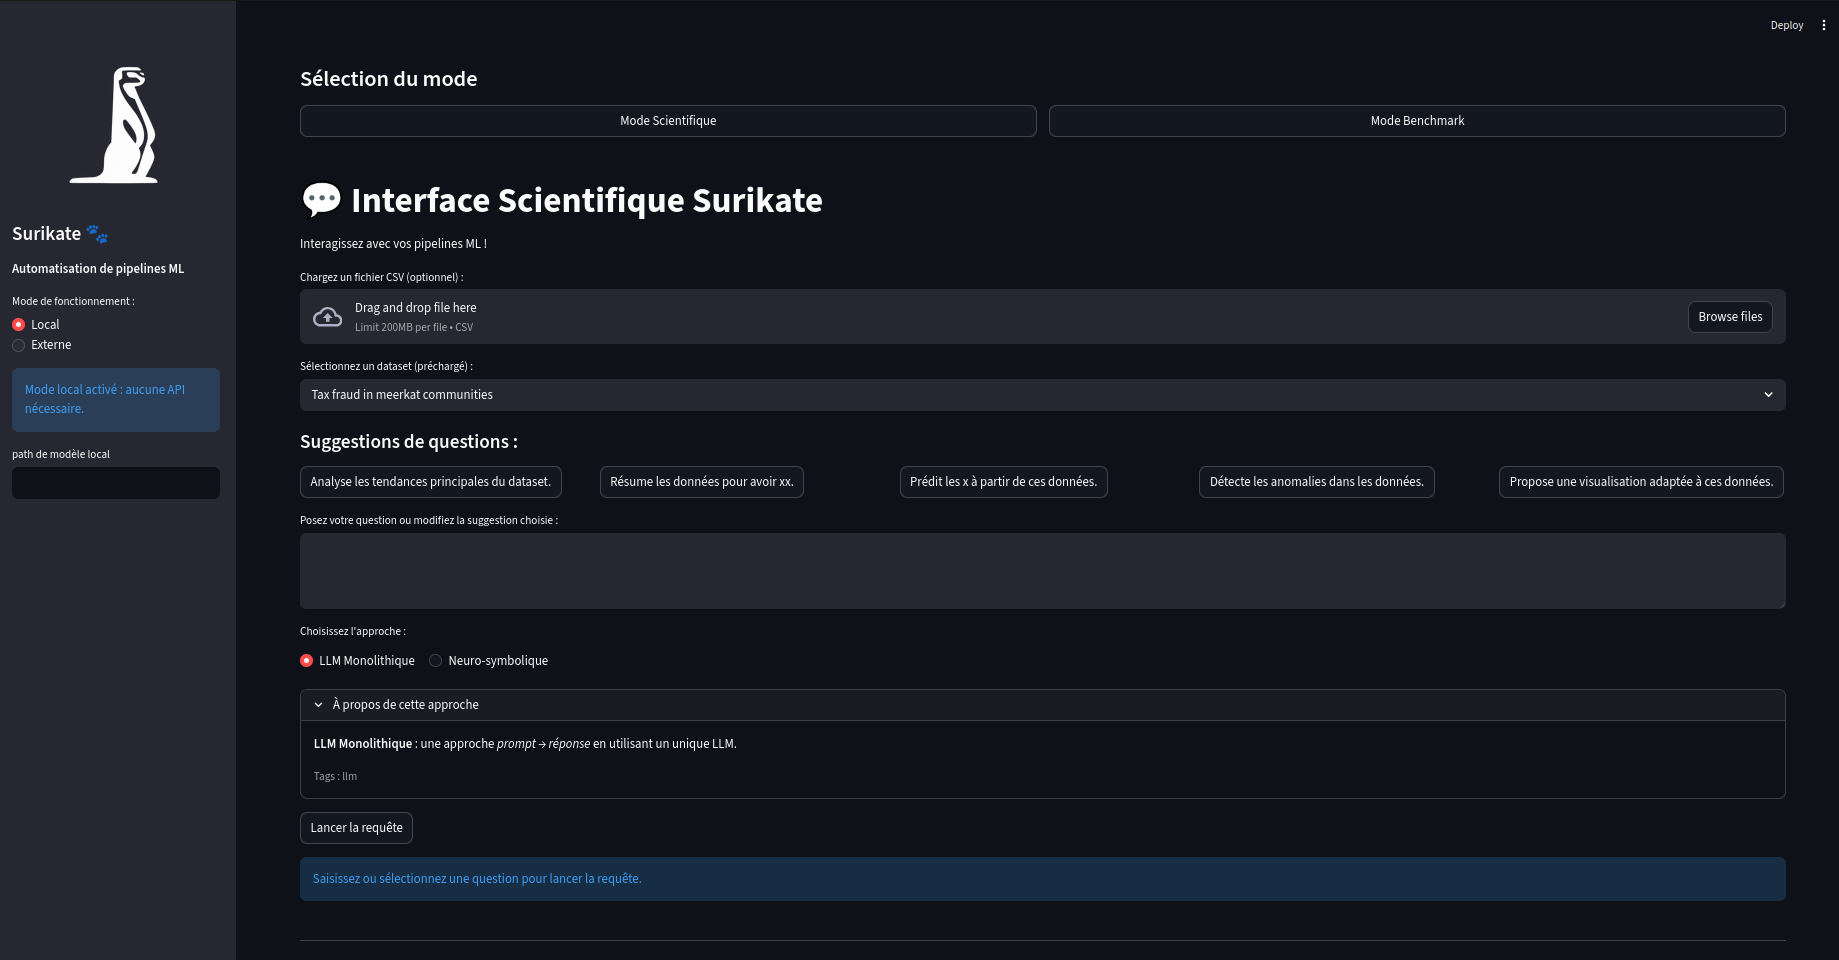This screenshot has height=960, width=1839.
Task: Open the three-dot main menu
Action: tap(1823, 25)
